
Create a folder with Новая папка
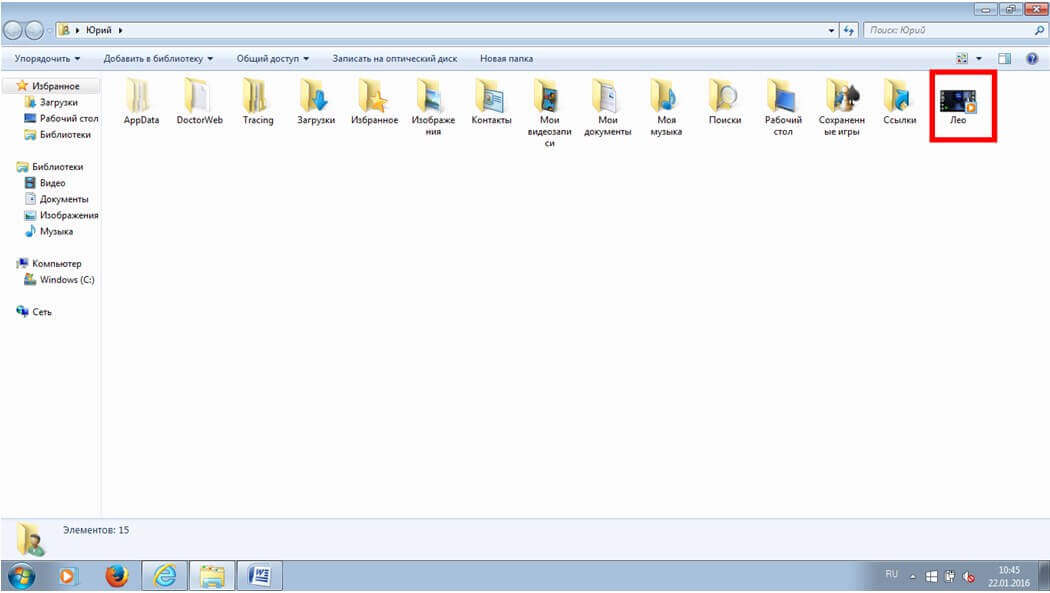506,59
